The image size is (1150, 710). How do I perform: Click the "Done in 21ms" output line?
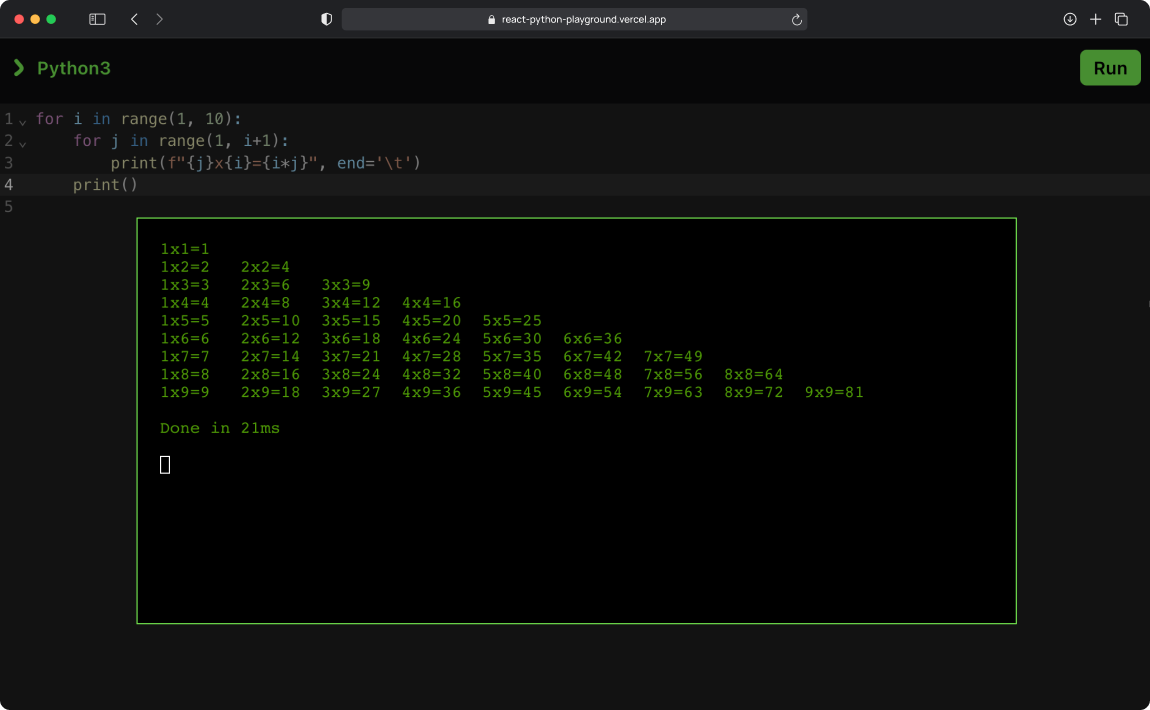[220, 428]
